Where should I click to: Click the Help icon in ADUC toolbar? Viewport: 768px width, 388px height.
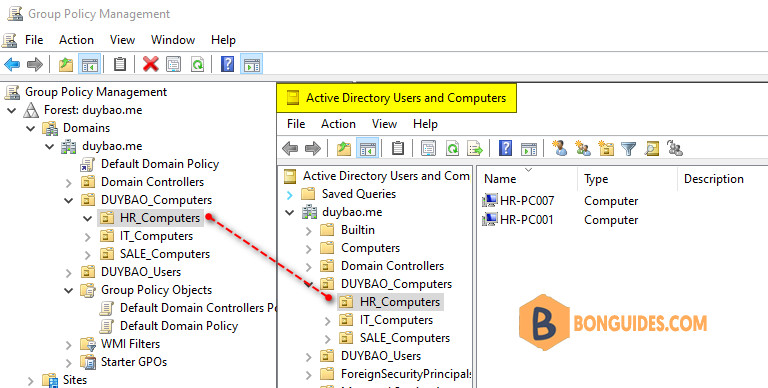tap(505, 148)
